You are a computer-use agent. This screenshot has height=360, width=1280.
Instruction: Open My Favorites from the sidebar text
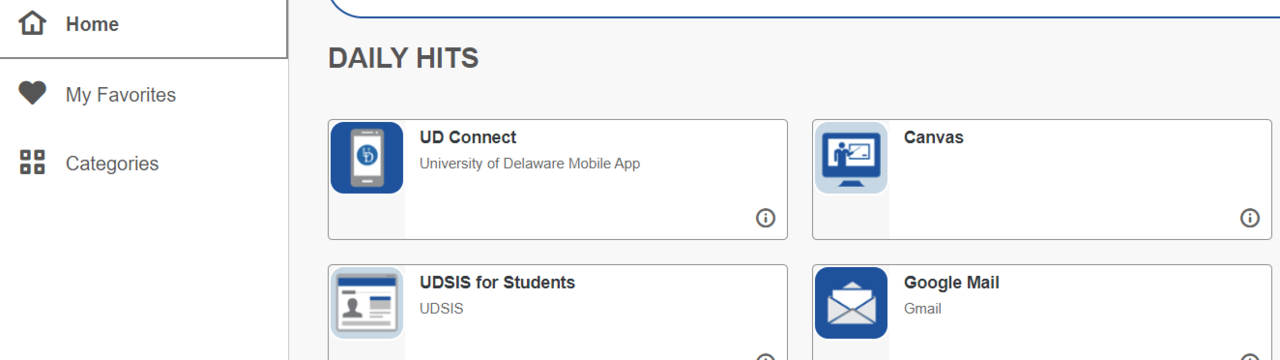pyautogui.click(x=121, y=95)
